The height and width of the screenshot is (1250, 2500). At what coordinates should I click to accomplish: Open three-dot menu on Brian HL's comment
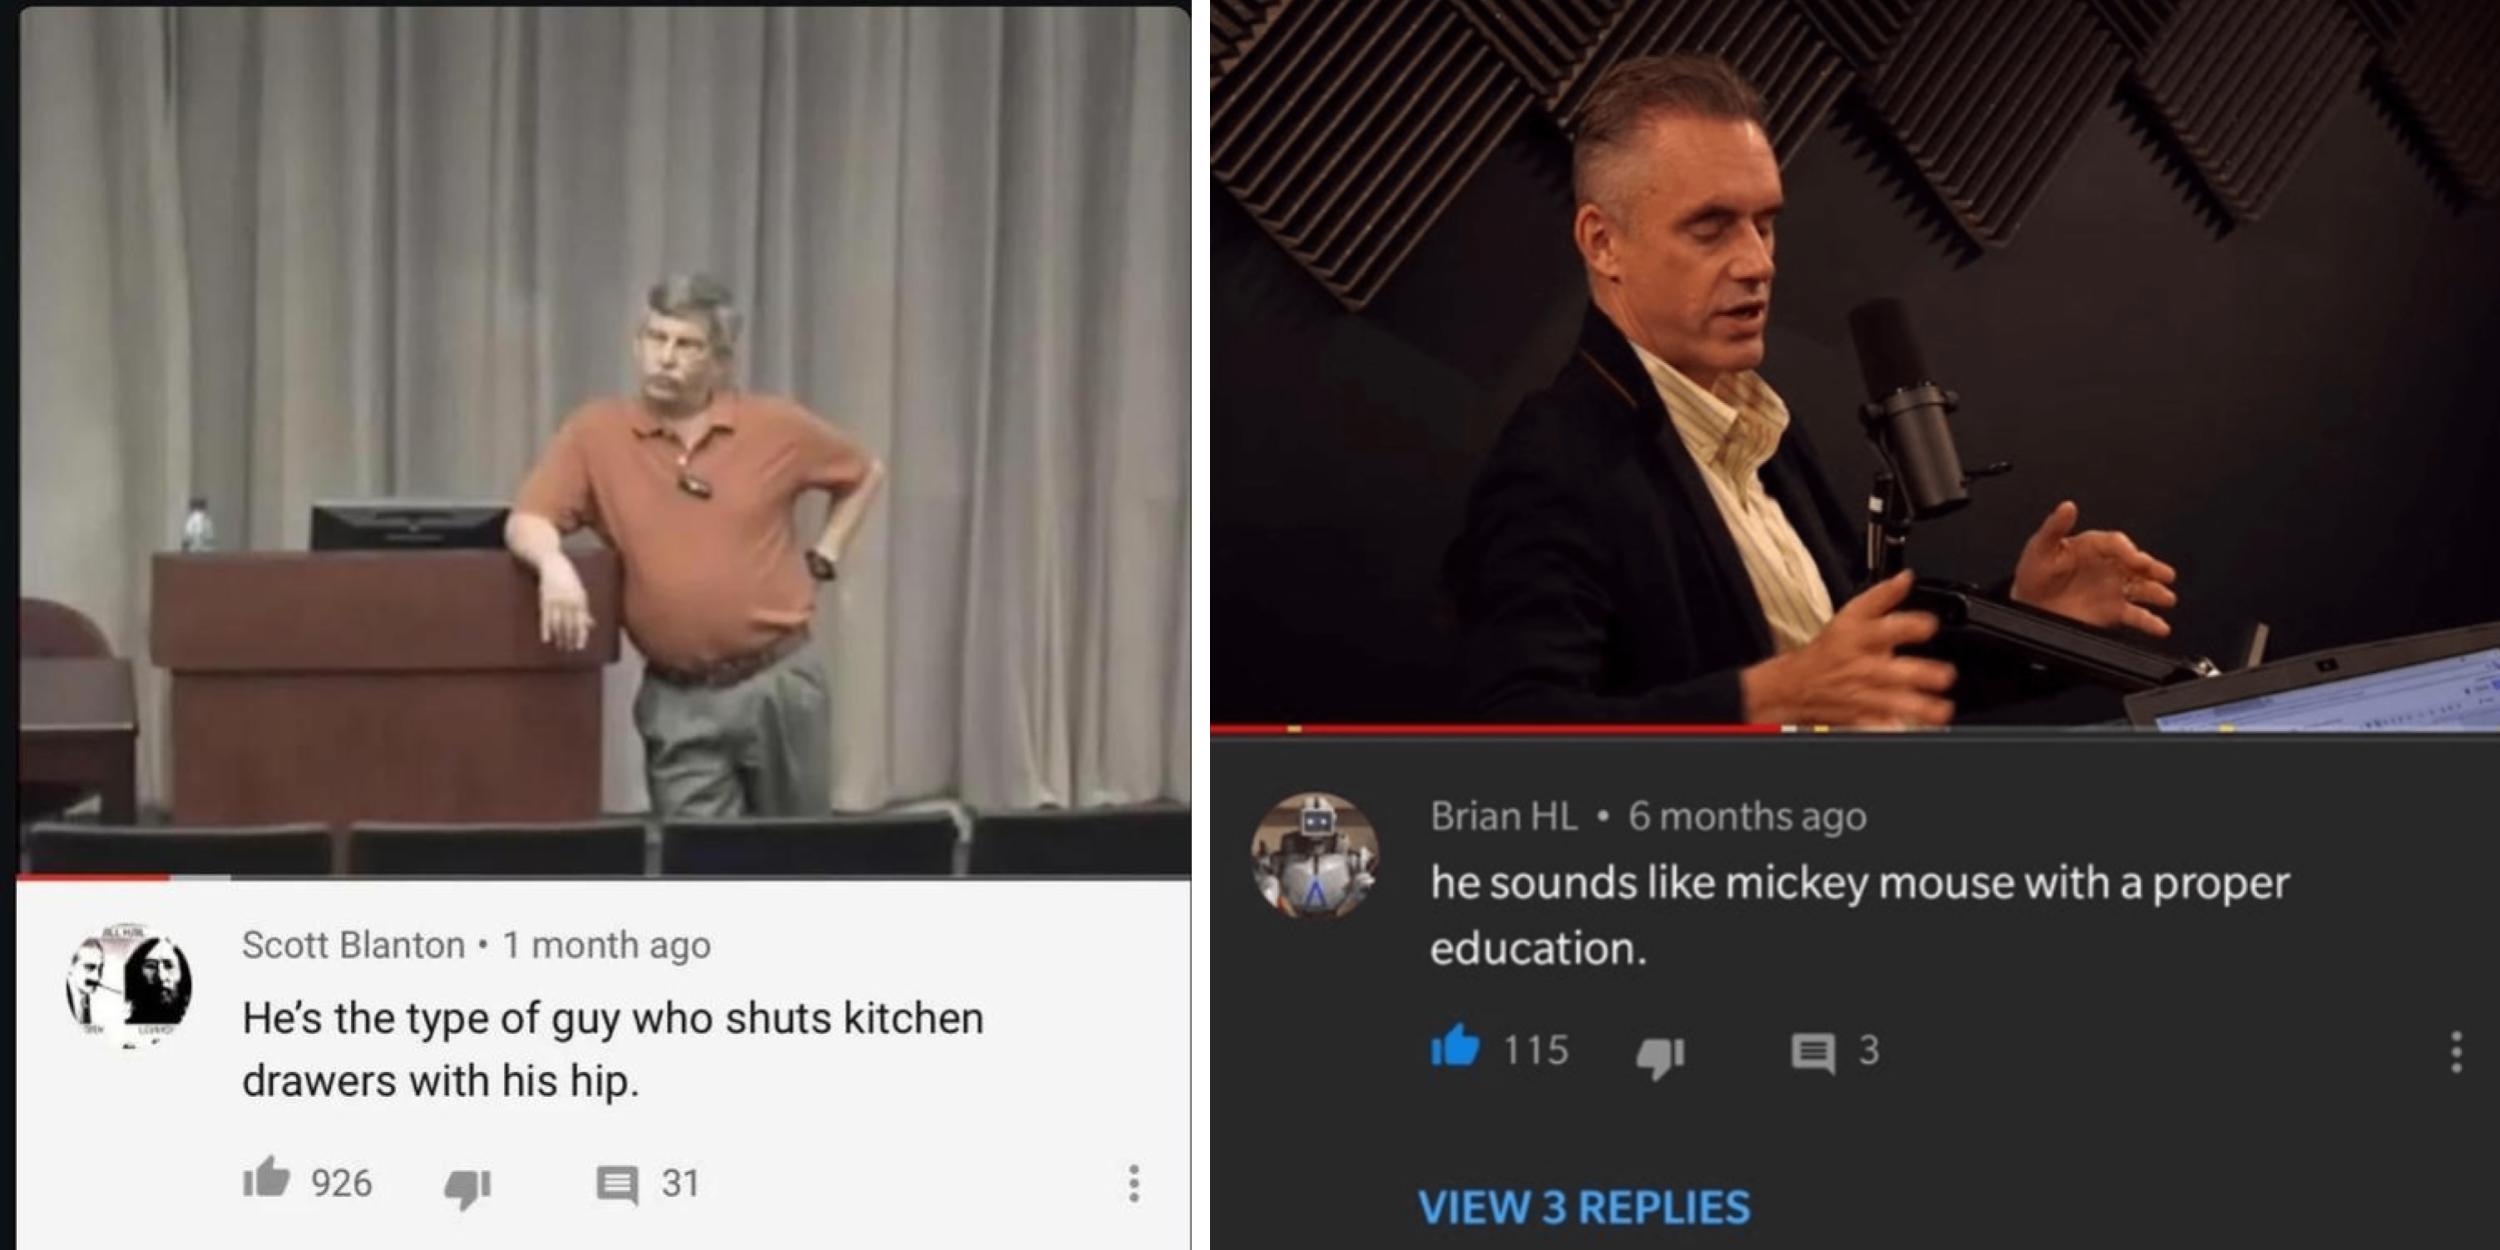pos(2456,1052)
